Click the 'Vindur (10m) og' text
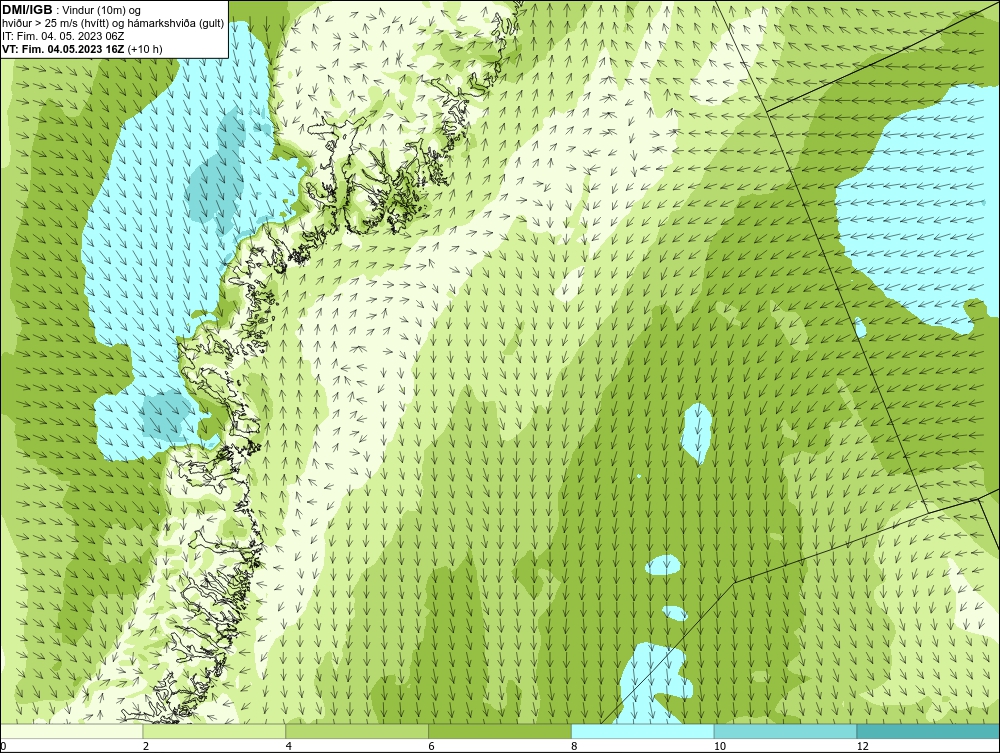Image resolution: width=1000 pixels, height=753 pixels. pos(103,10)
